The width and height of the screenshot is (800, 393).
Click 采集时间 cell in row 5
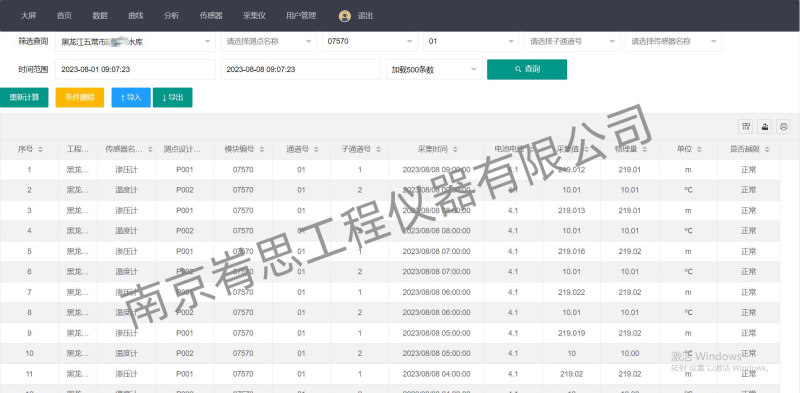point(436,251)
